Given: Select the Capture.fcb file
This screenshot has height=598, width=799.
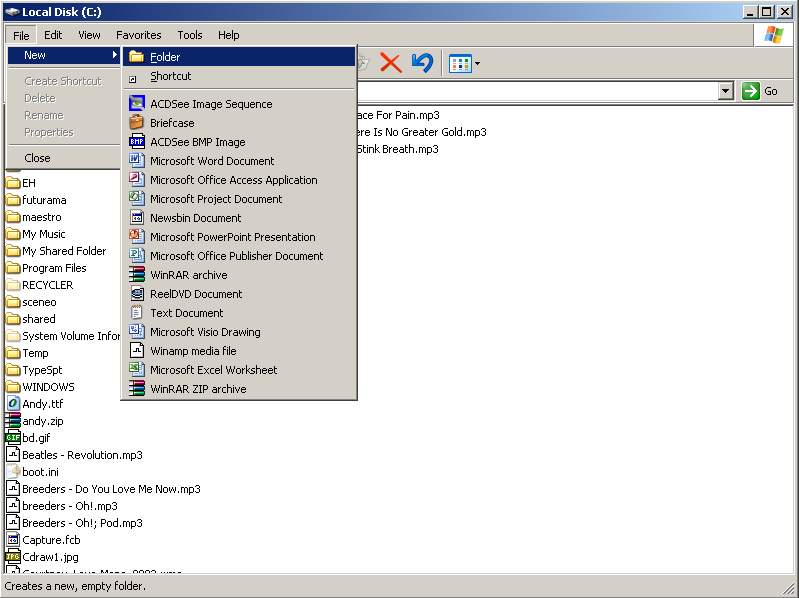Looking at the screenshot, I should [43, 540].
